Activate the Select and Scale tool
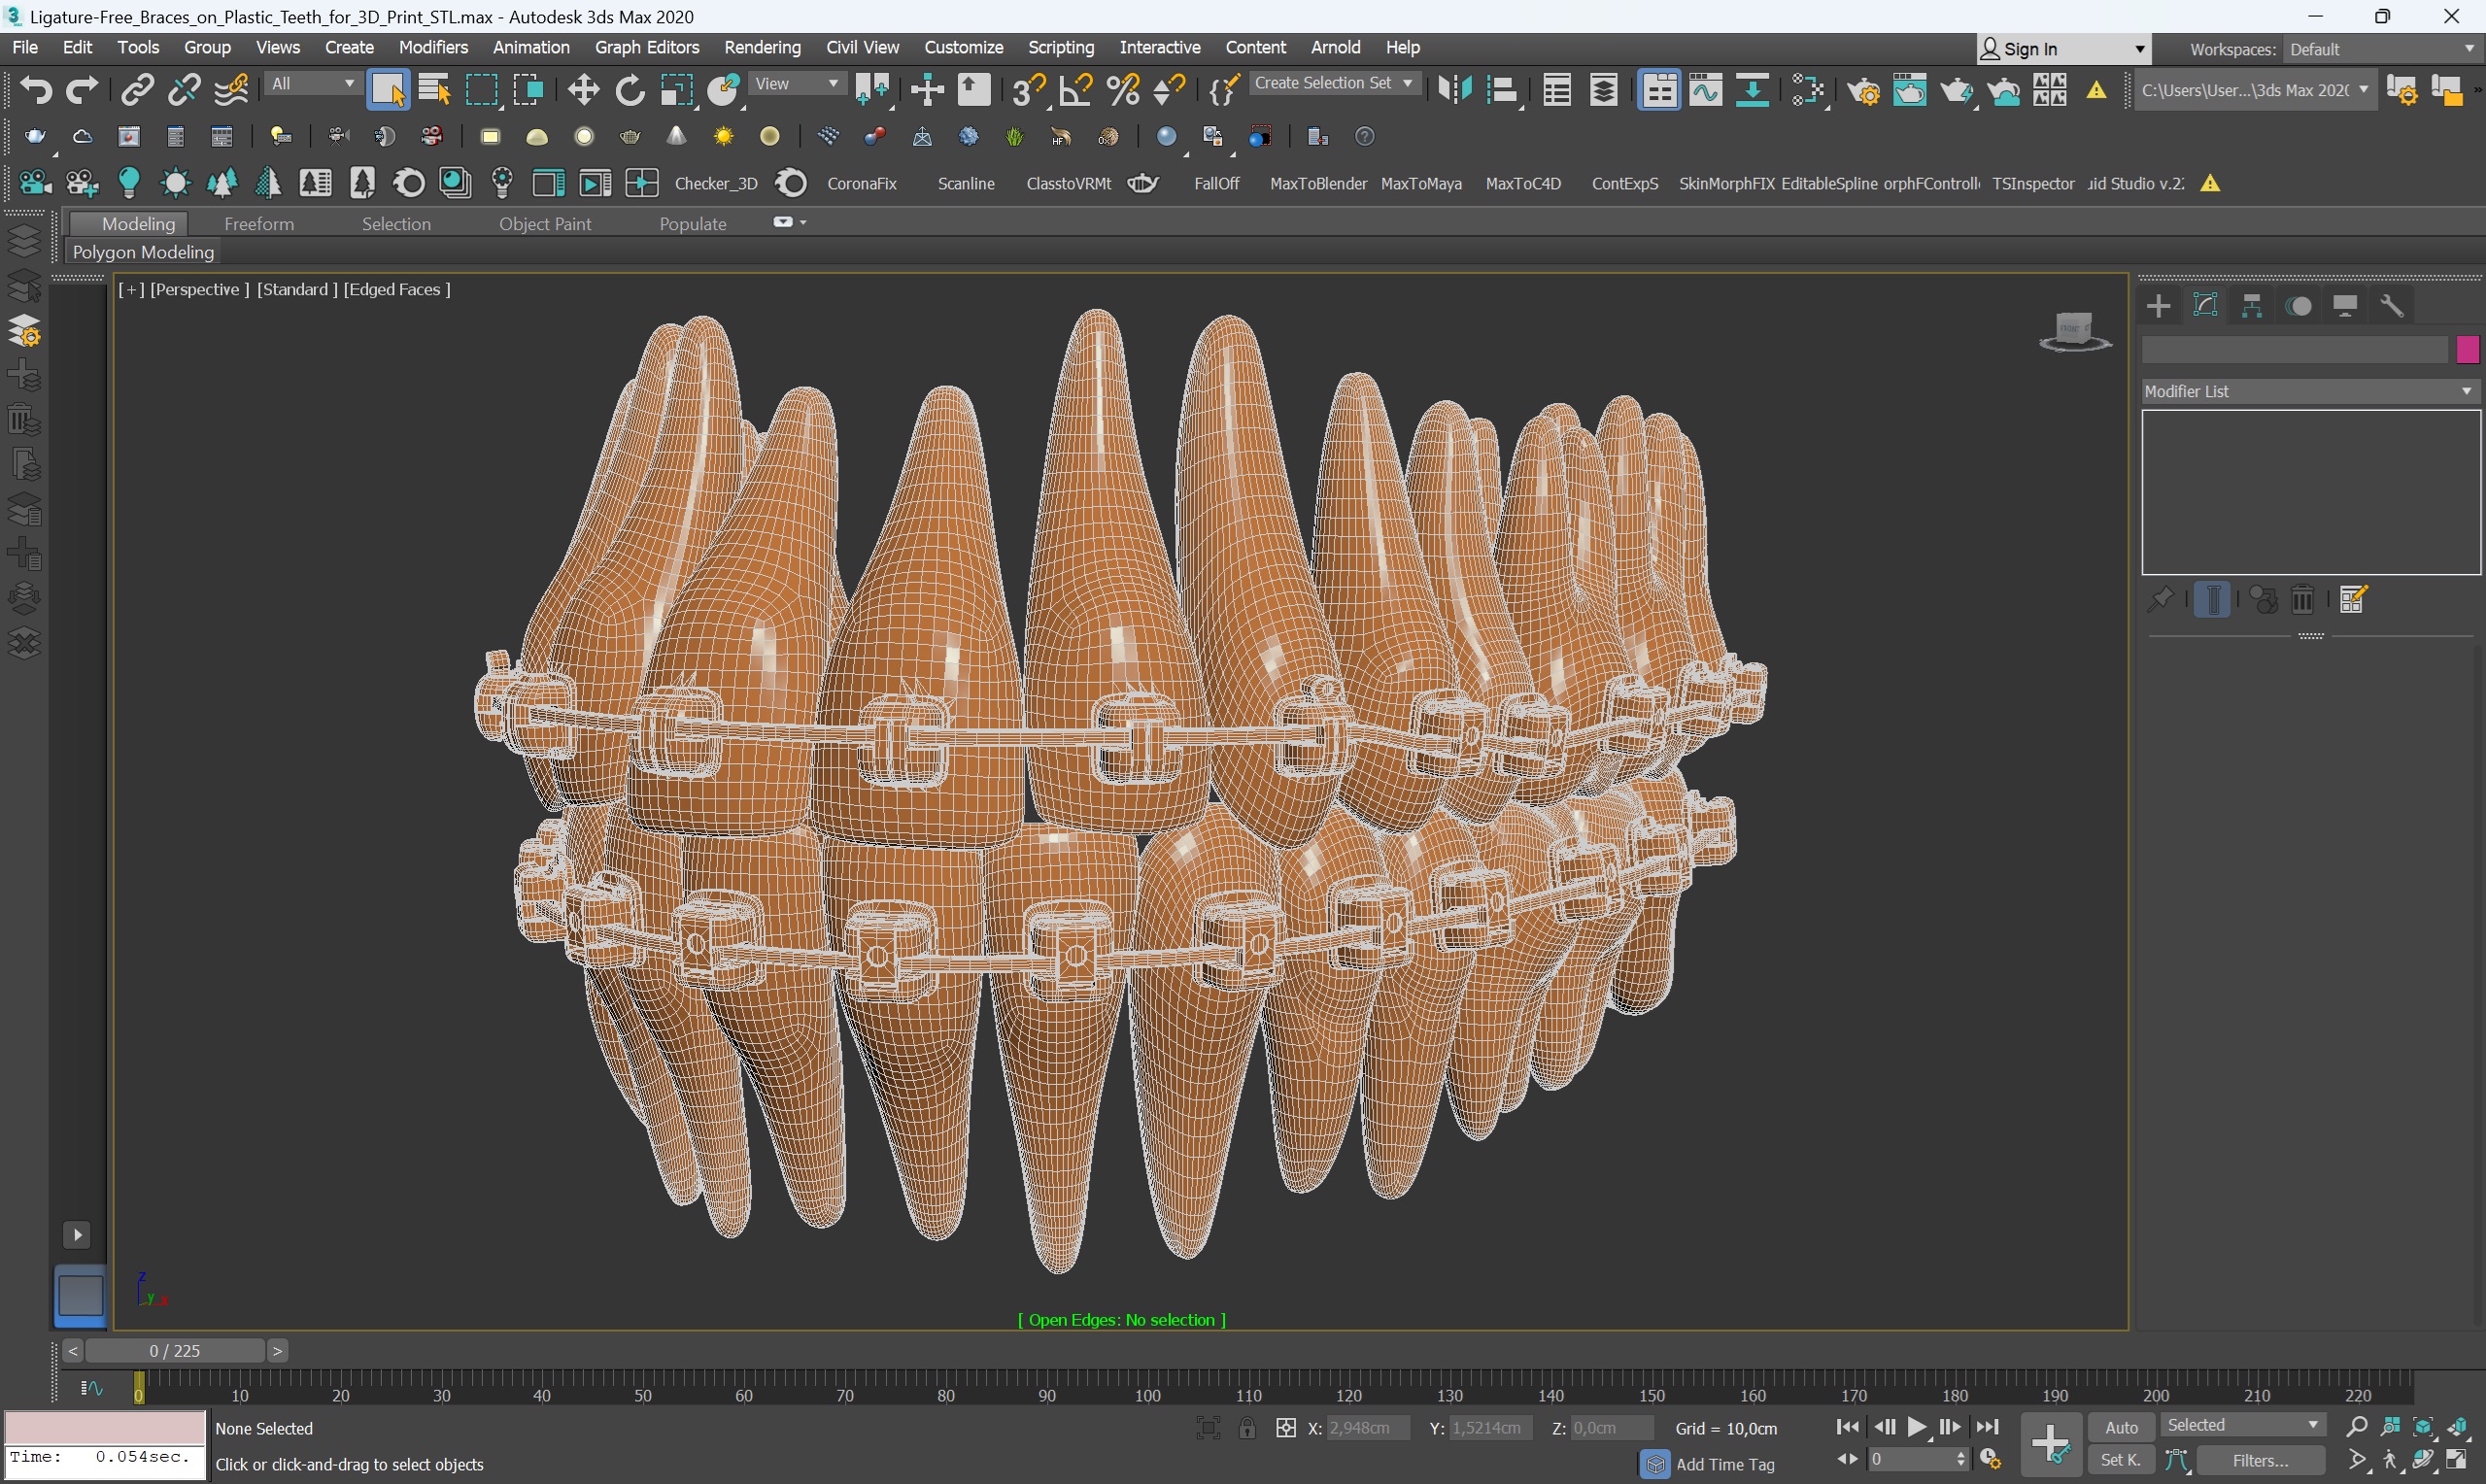The height and width of the screenshot is (1484, 2486). coord(677,90)
